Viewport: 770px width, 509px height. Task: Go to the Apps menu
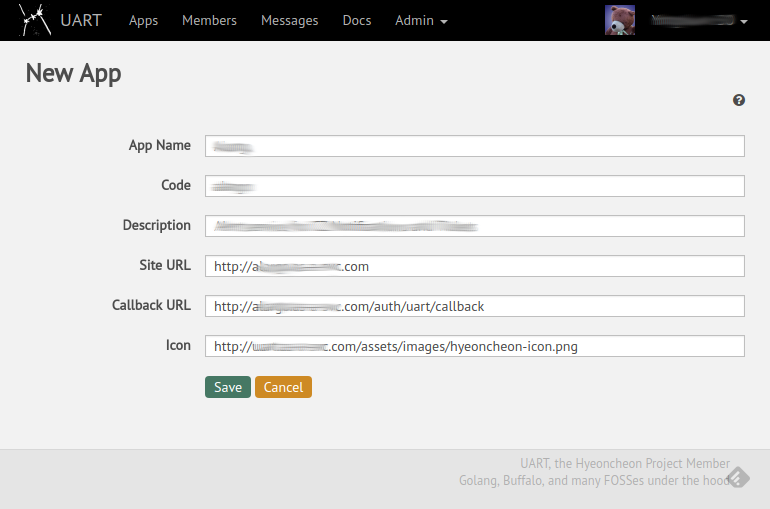[143, 21]
